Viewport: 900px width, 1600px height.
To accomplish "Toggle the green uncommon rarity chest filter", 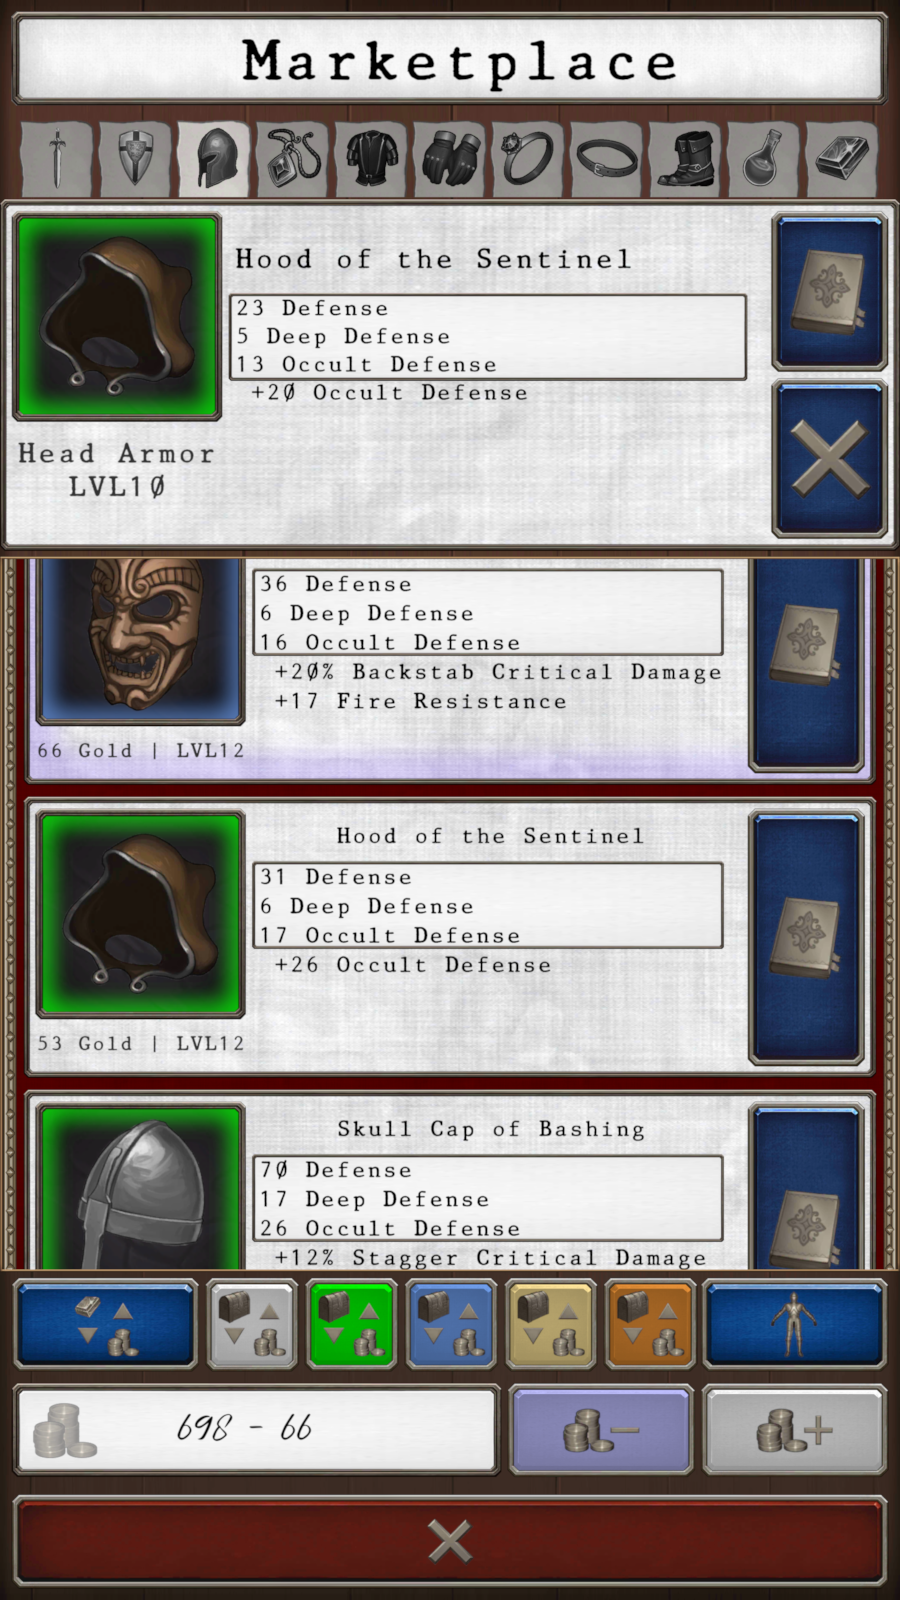I will click(352, 1325).
